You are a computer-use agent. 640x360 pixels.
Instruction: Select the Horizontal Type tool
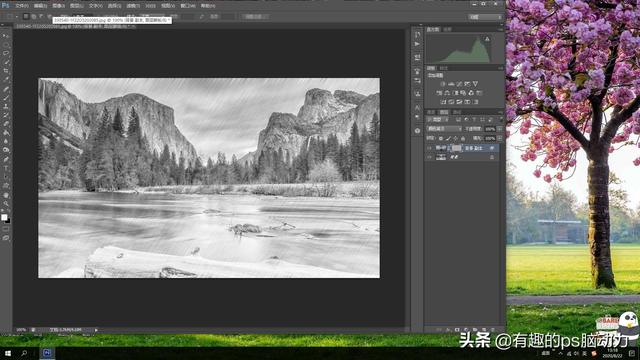[x=6, y=168]
